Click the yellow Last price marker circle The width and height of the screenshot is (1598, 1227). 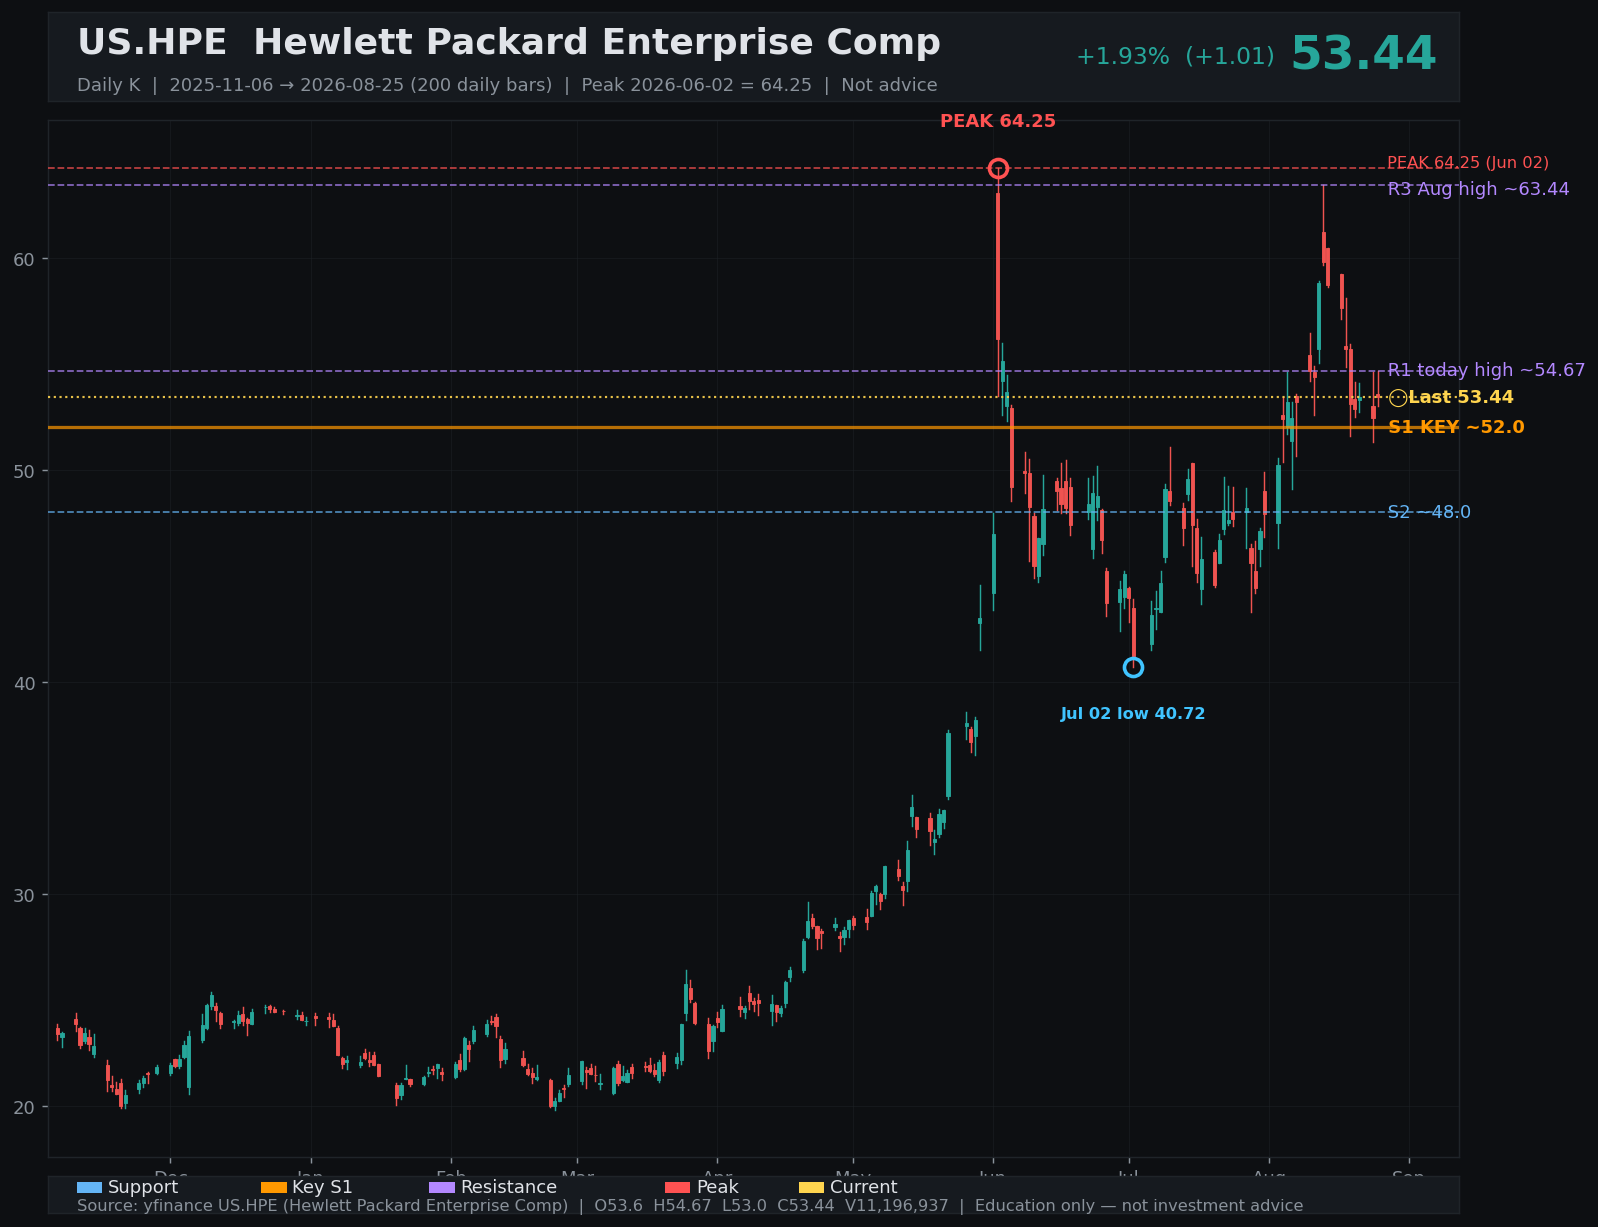point(1398,398)
